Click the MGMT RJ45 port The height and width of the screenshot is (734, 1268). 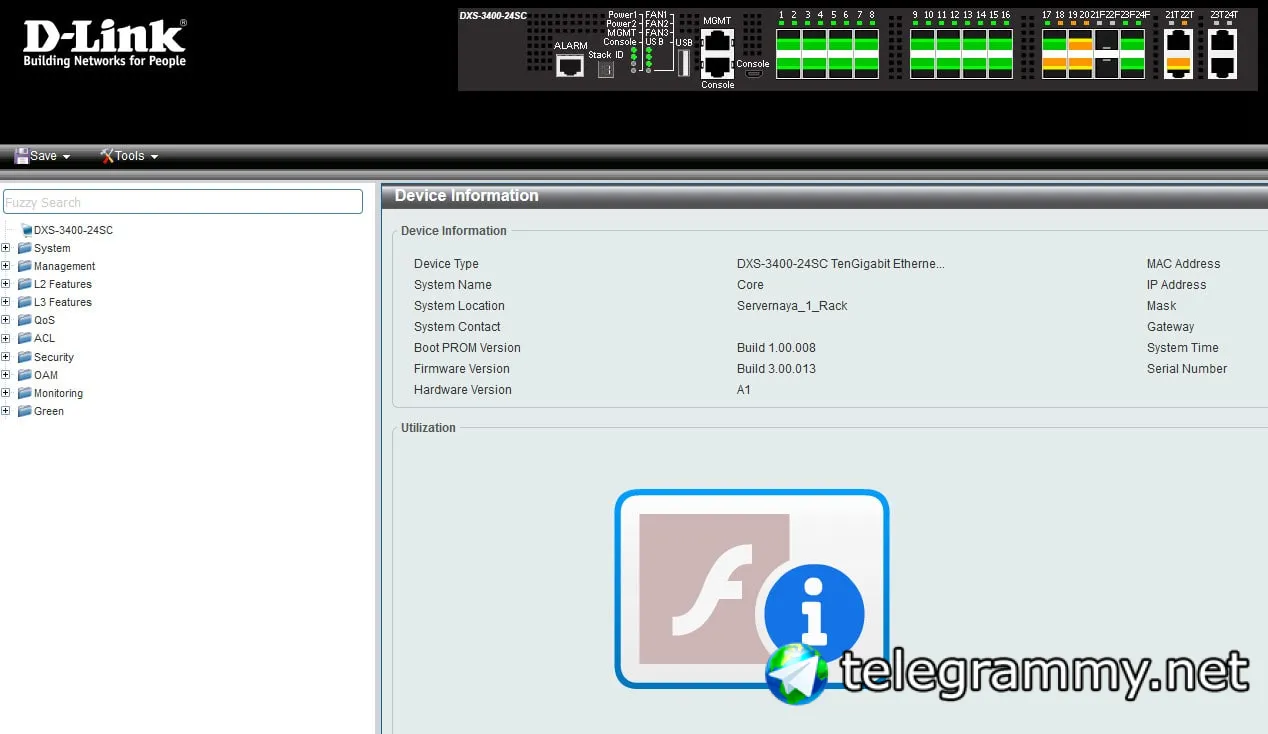click(717, 41)
